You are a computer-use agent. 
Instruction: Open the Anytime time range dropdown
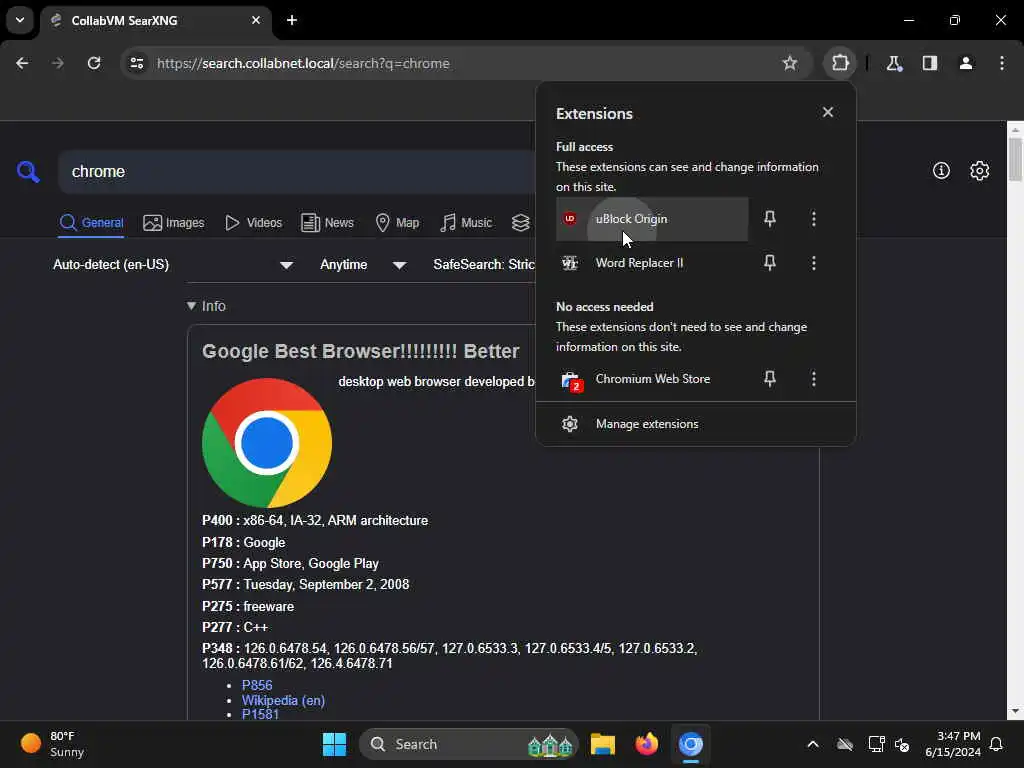tap(363, 264)
